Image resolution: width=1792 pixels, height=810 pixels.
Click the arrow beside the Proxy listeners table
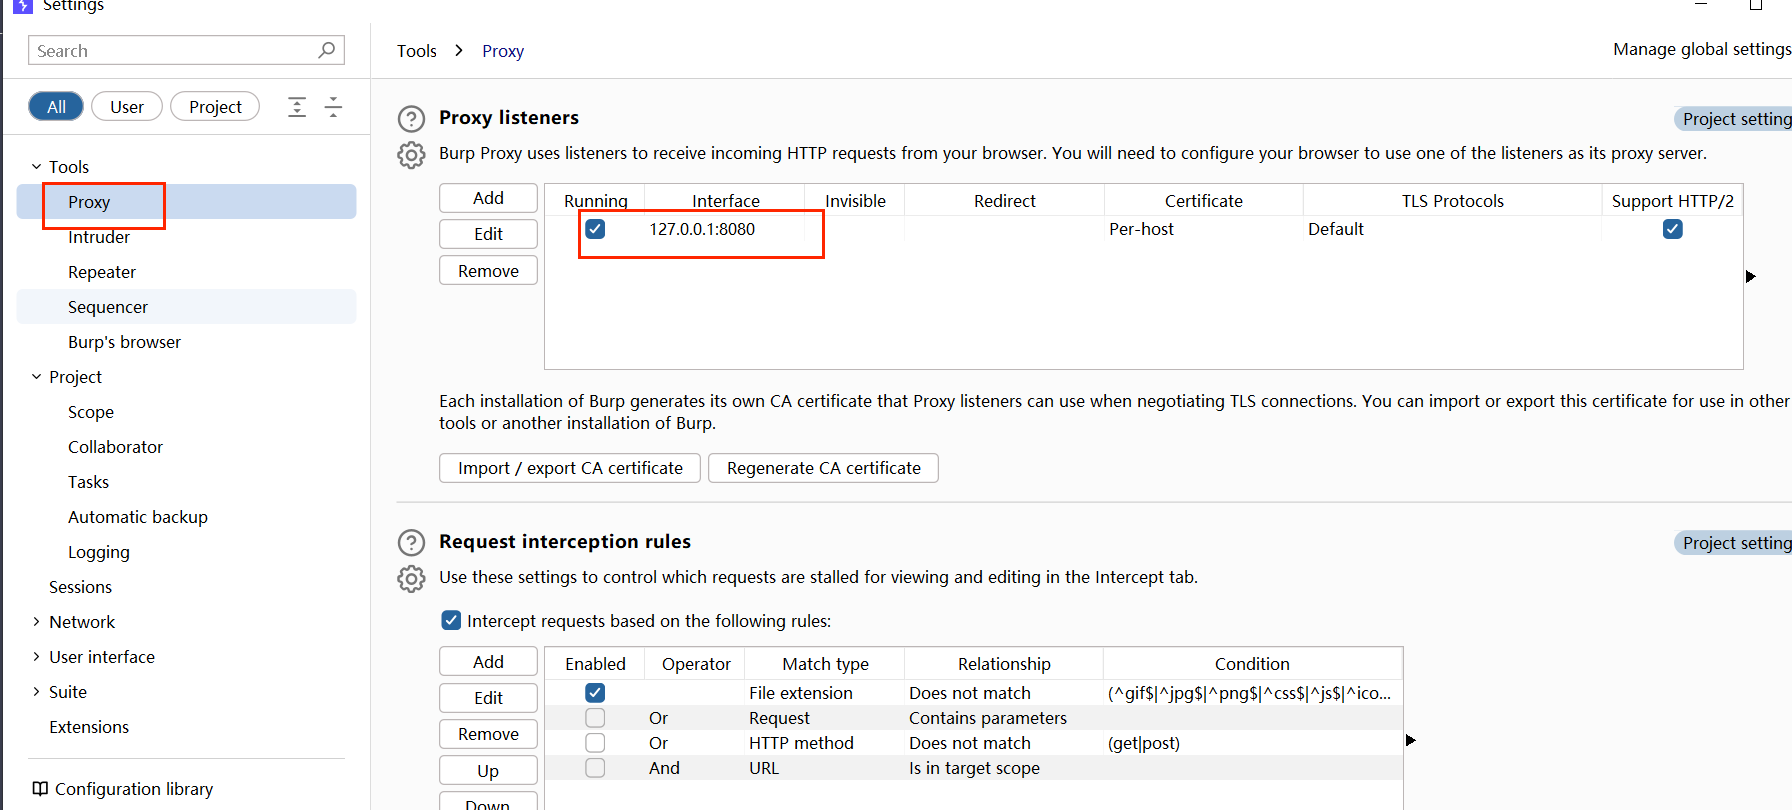tap(1750, 276)
